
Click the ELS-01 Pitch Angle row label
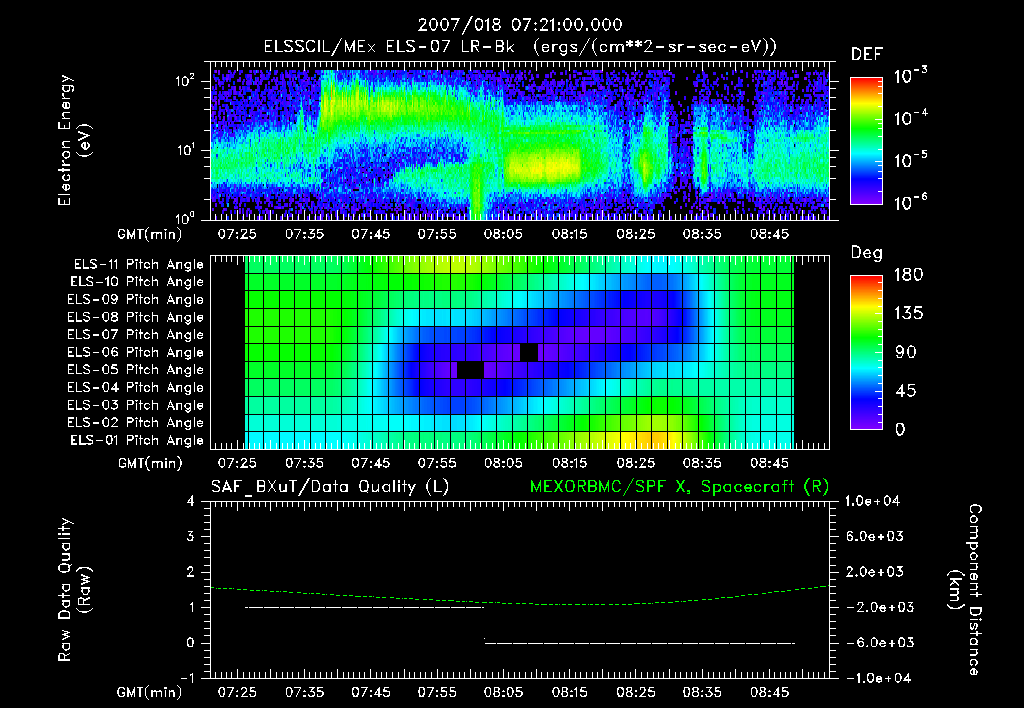(x=137, y=440)
